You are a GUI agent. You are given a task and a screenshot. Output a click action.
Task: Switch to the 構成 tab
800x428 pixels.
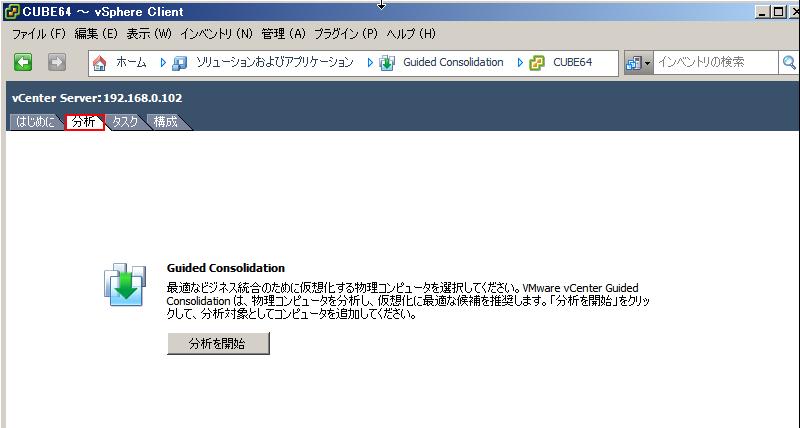pyautogui.click(x=166, y=122)
